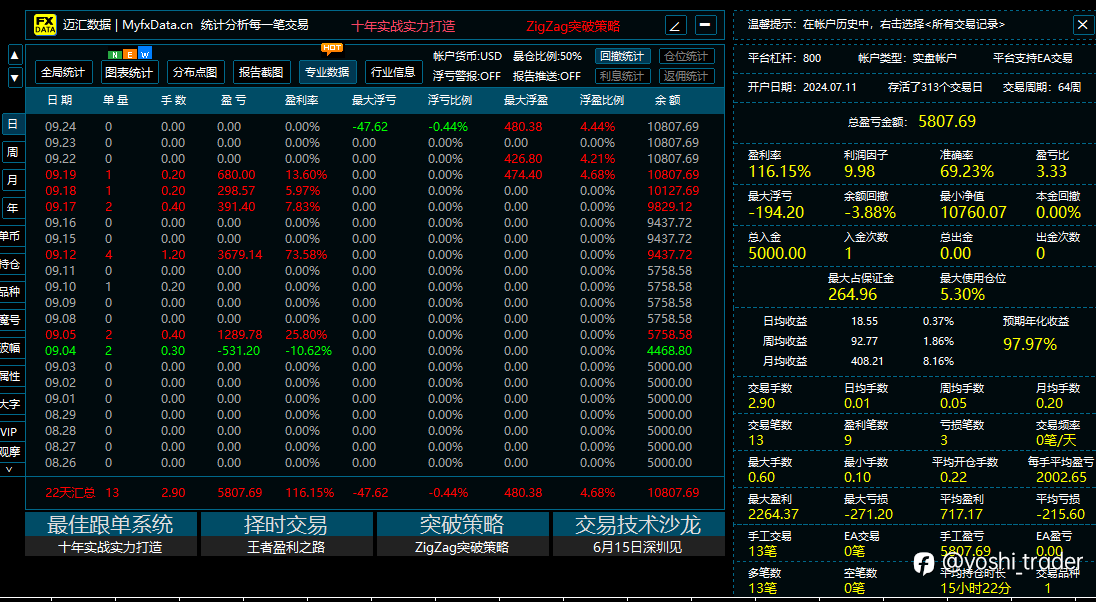
Task: Click the down arrow on left sidebar
Action: point(15,78)
